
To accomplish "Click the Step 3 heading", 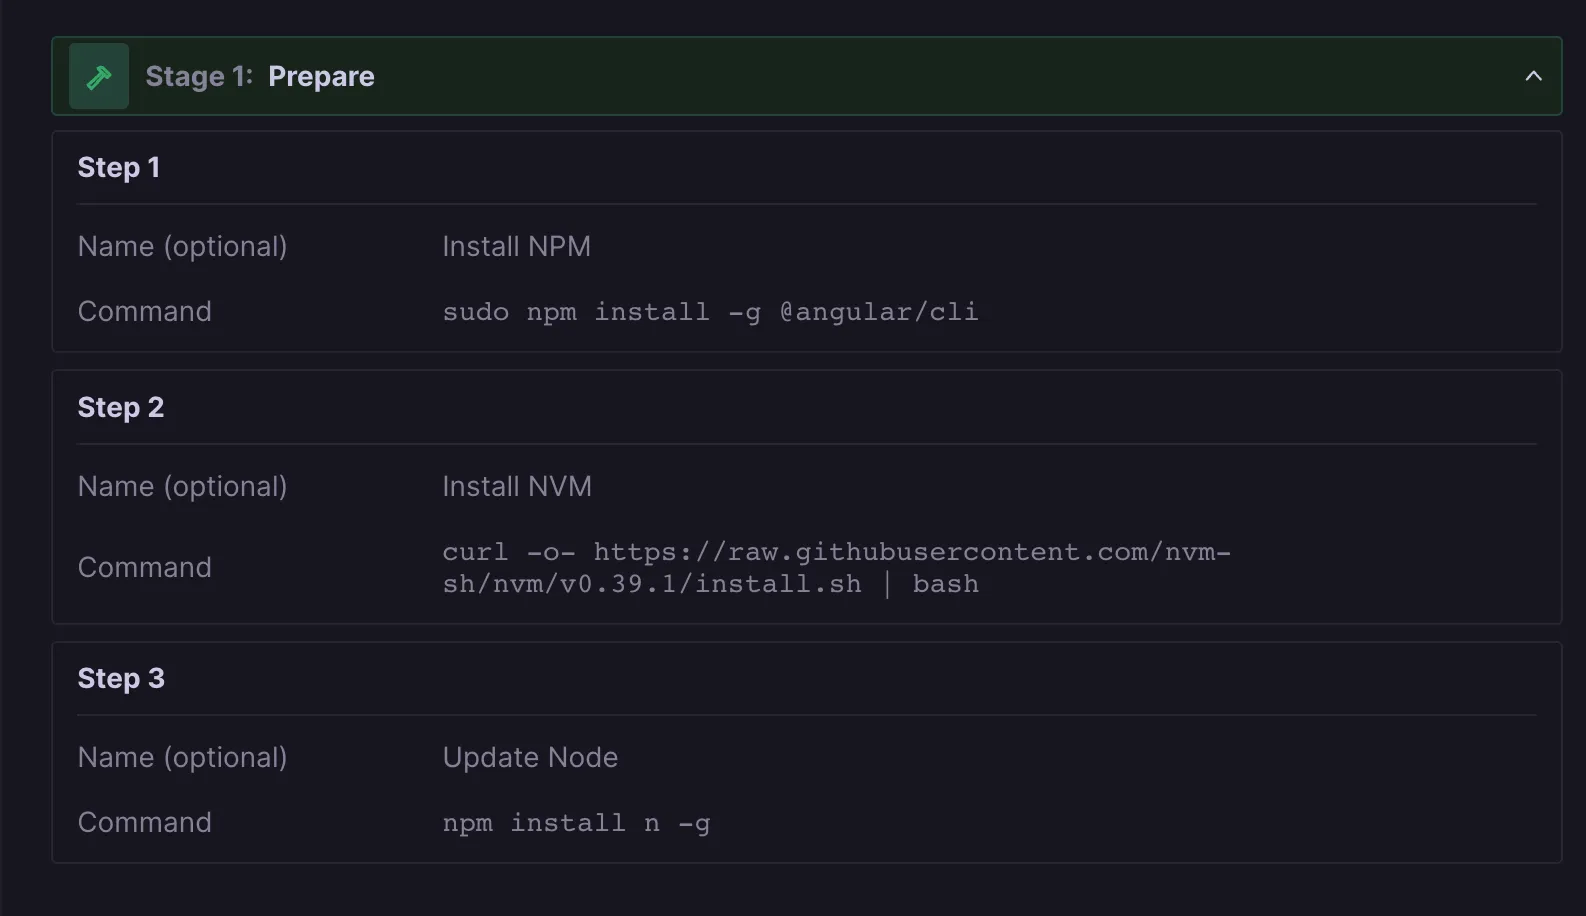I will tap(120, 679).
